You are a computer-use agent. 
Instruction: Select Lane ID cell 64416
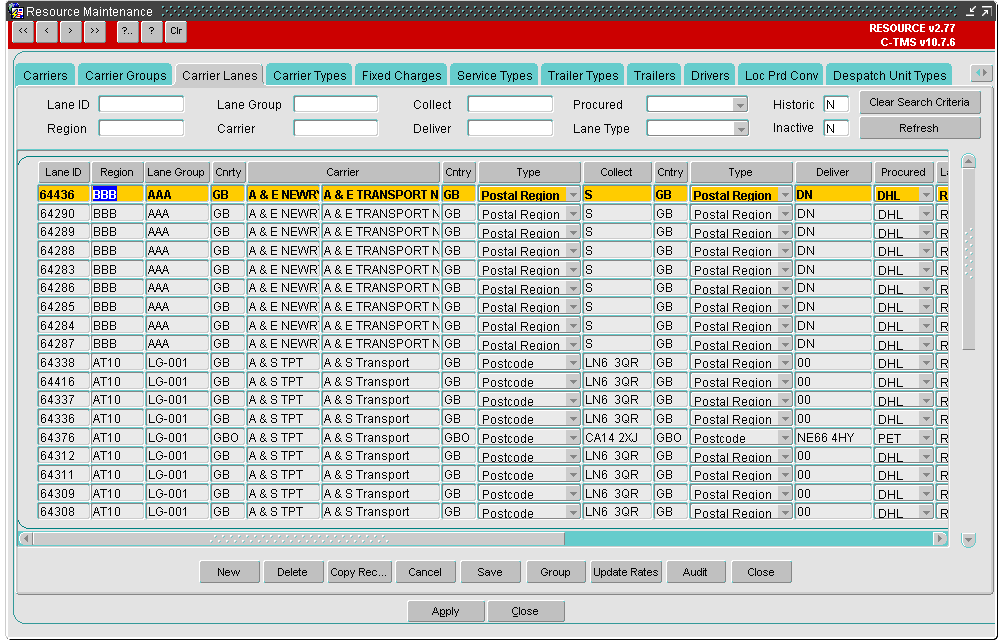pyautogui.click(x=64, y=382)
